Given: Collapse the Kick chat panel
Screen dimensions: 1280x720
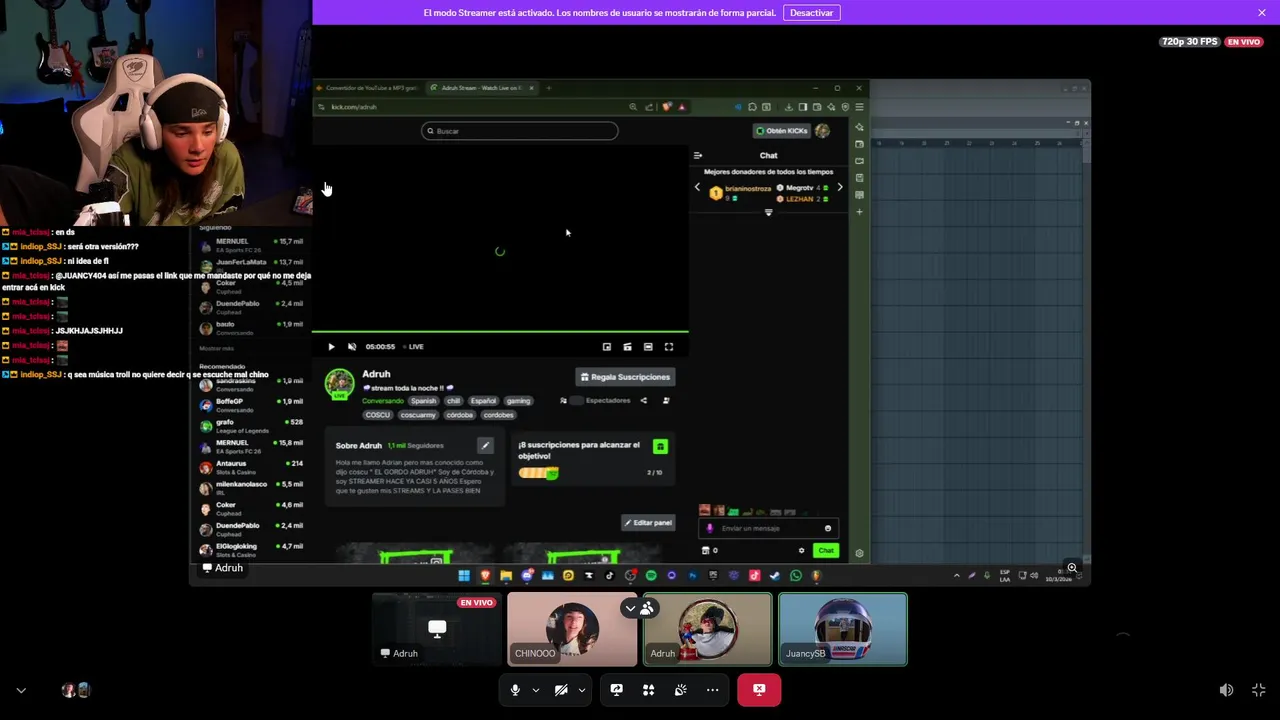Looking at the screenshot, I should pos(697,155).
